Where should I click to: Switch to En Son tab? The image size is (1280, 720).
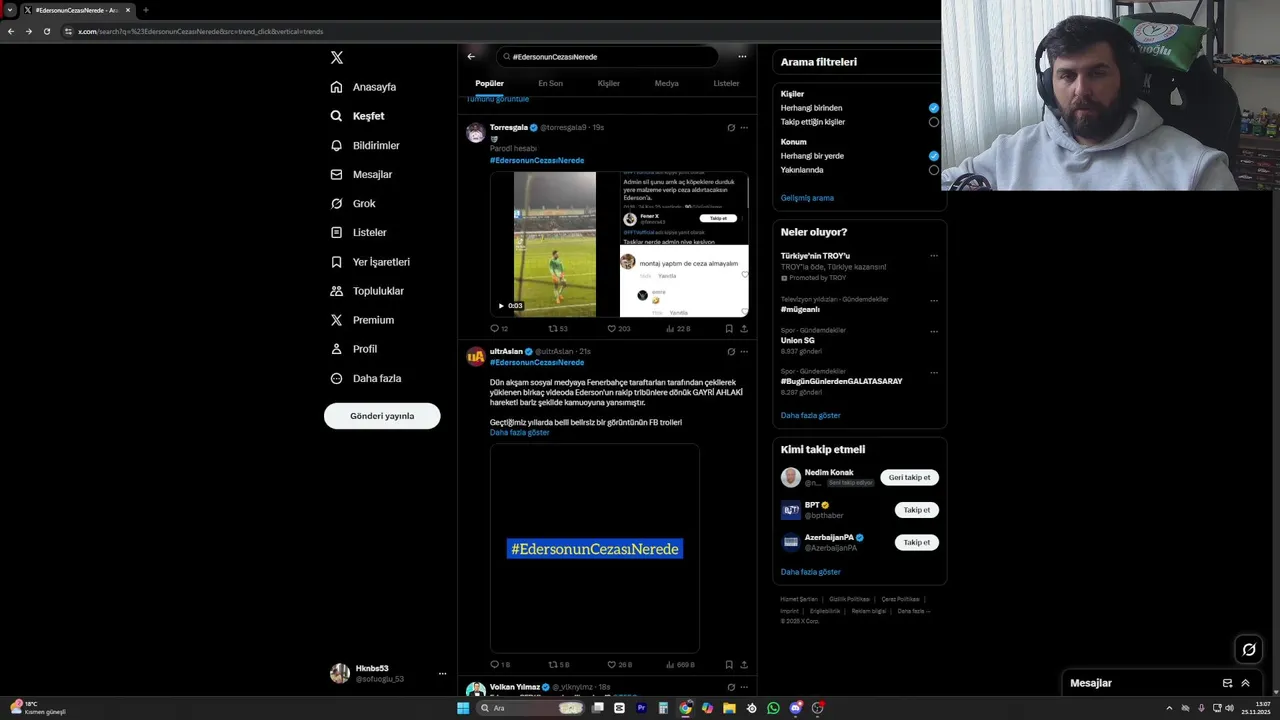tap(550, 84)
